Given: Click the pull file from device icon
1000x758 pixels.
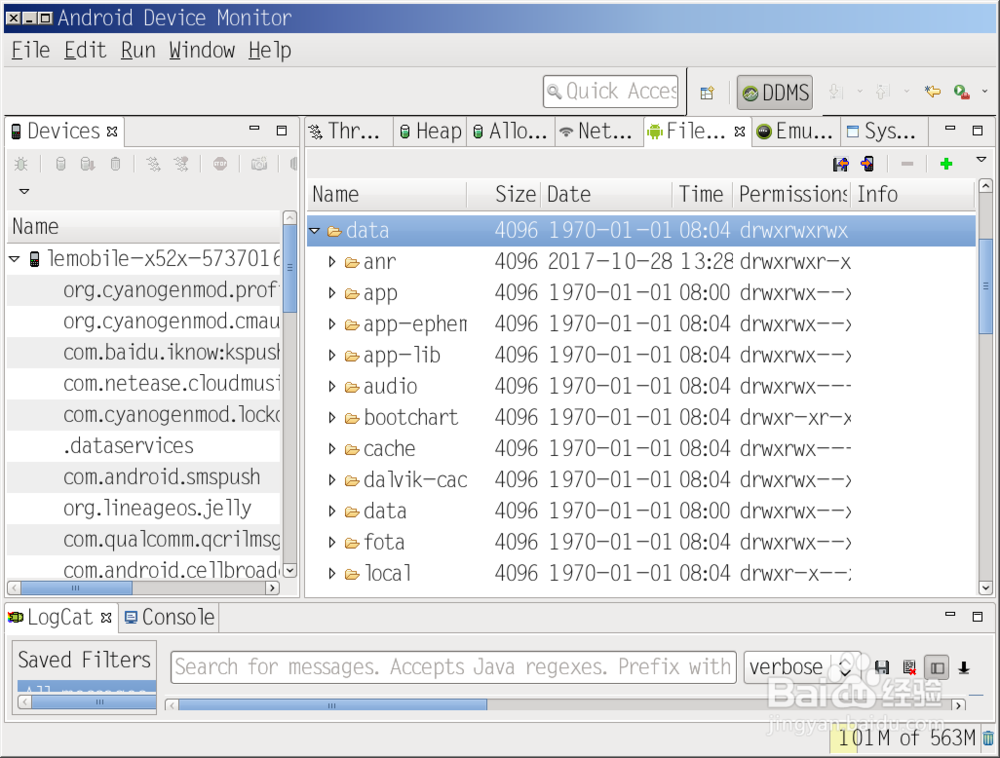Looking at the screenshot, I should [841, 164].
